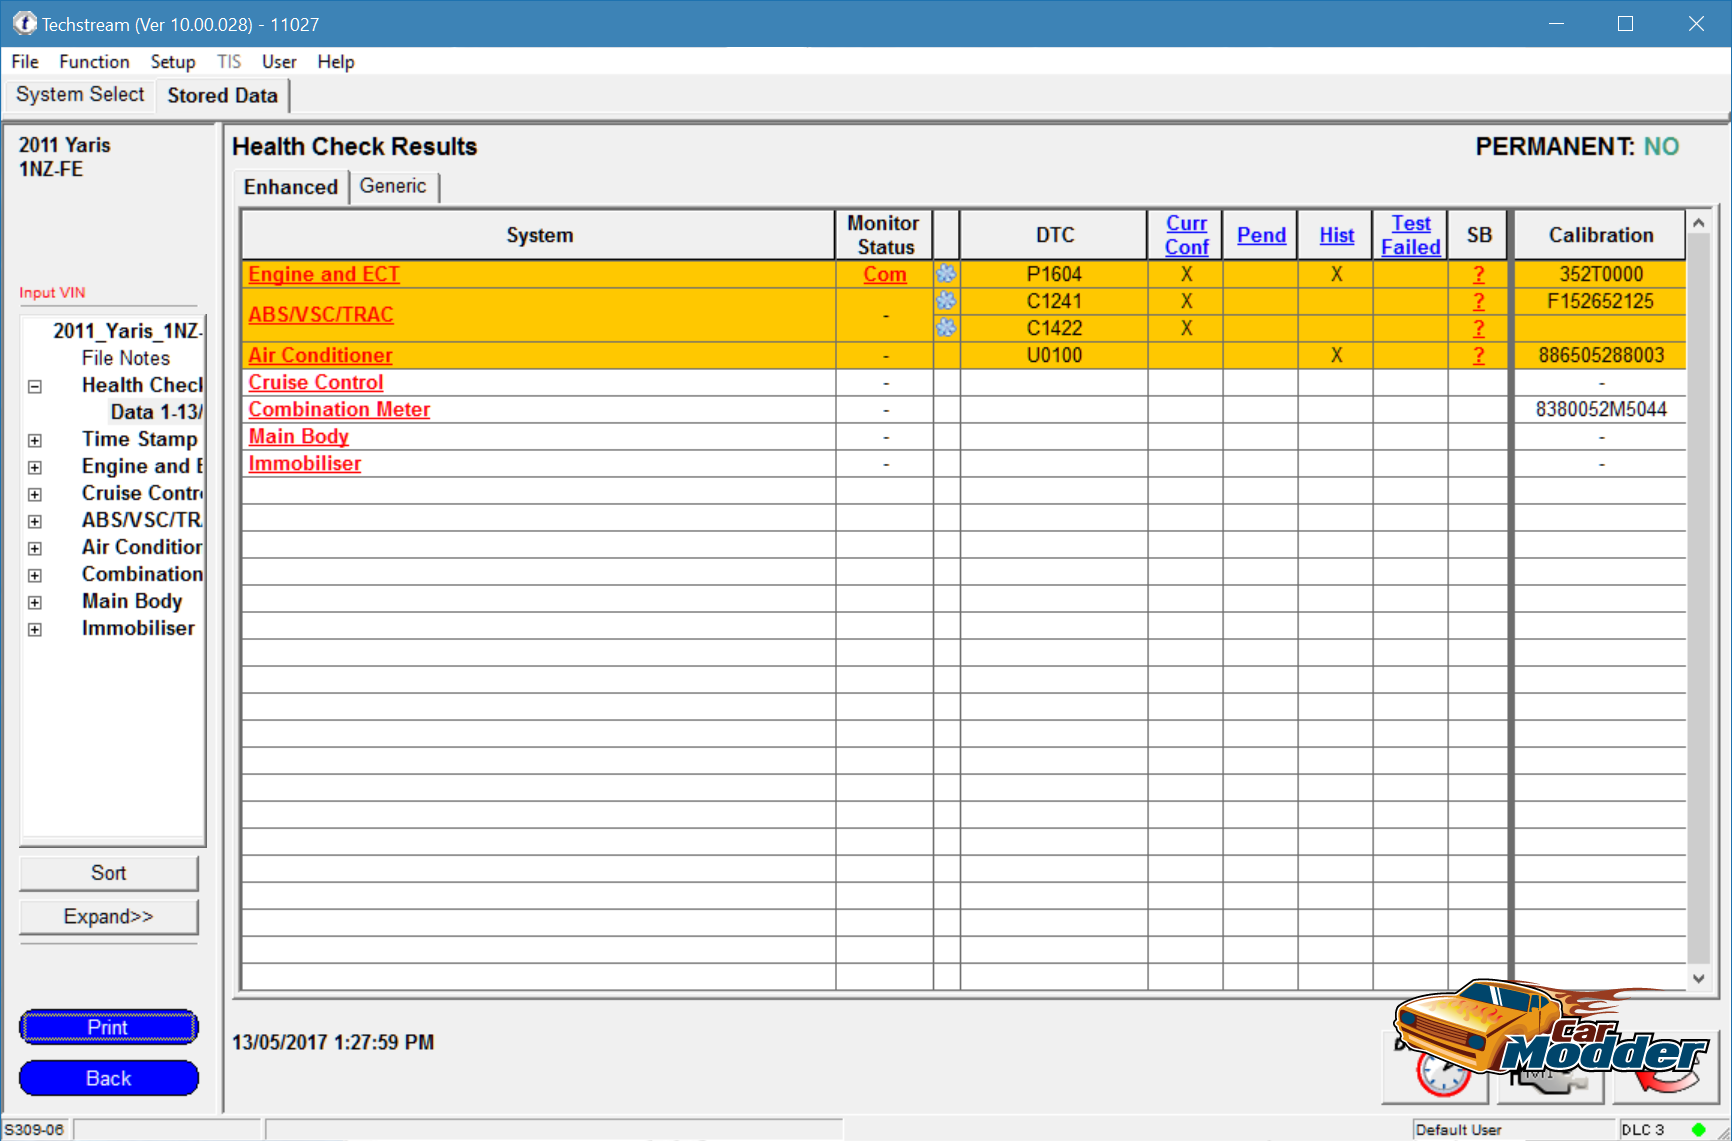Viewport: 1732px width, 1141px height.
Task: Open freeze frame snowflake for C1241
Action: tap(946, 301)
